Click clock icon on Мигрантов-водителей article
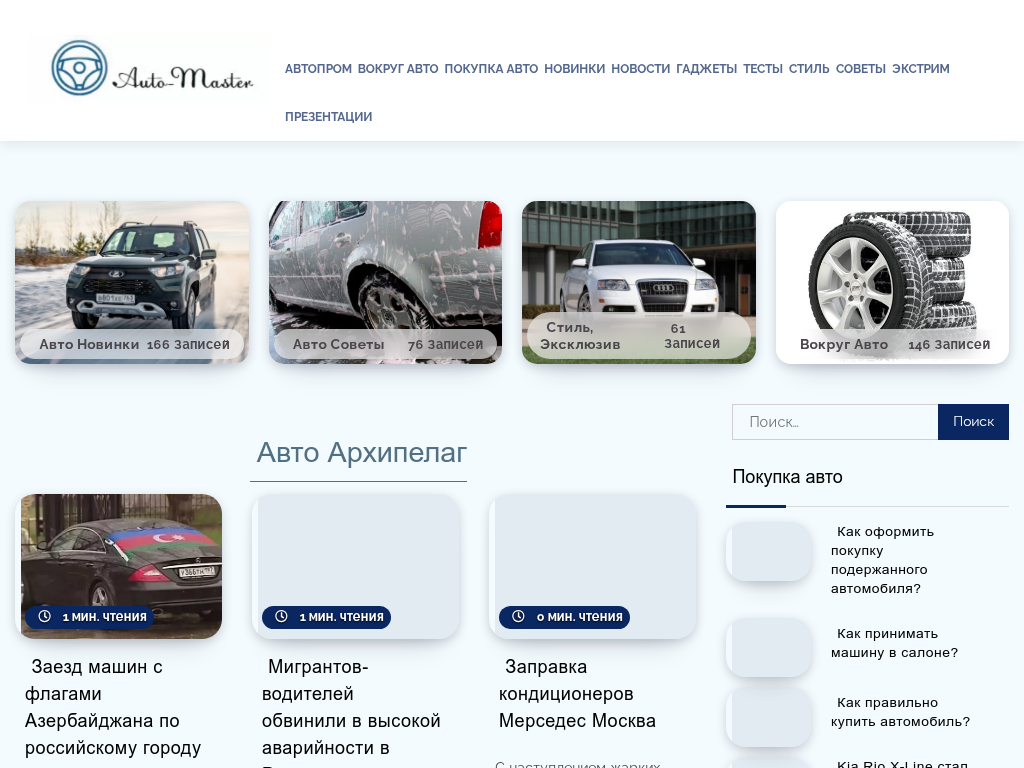 [281, 616]
